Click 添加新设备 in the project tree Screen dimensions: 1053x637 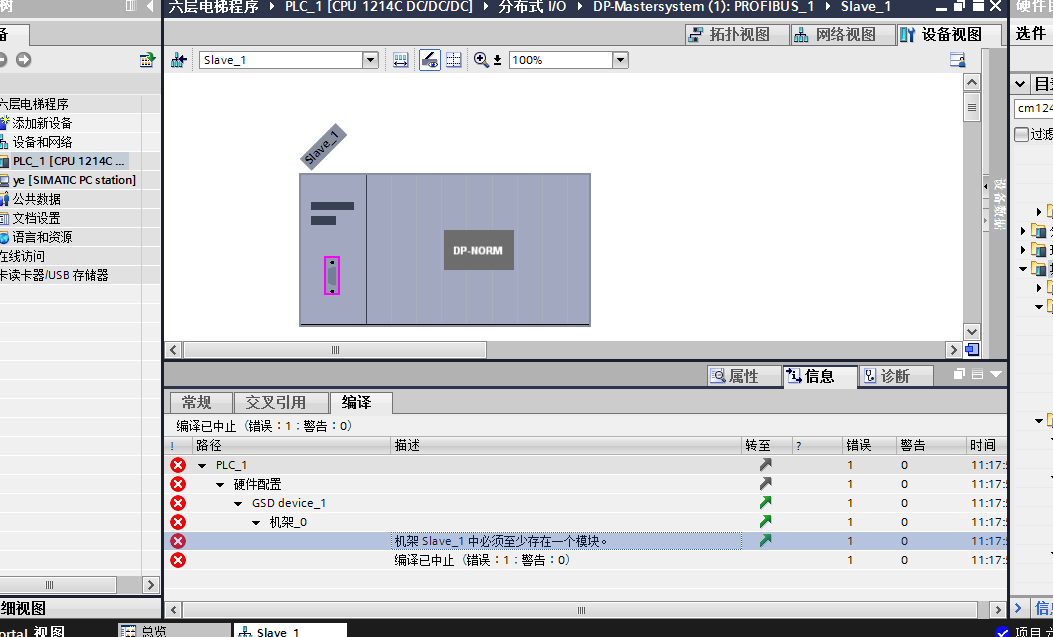42,123
